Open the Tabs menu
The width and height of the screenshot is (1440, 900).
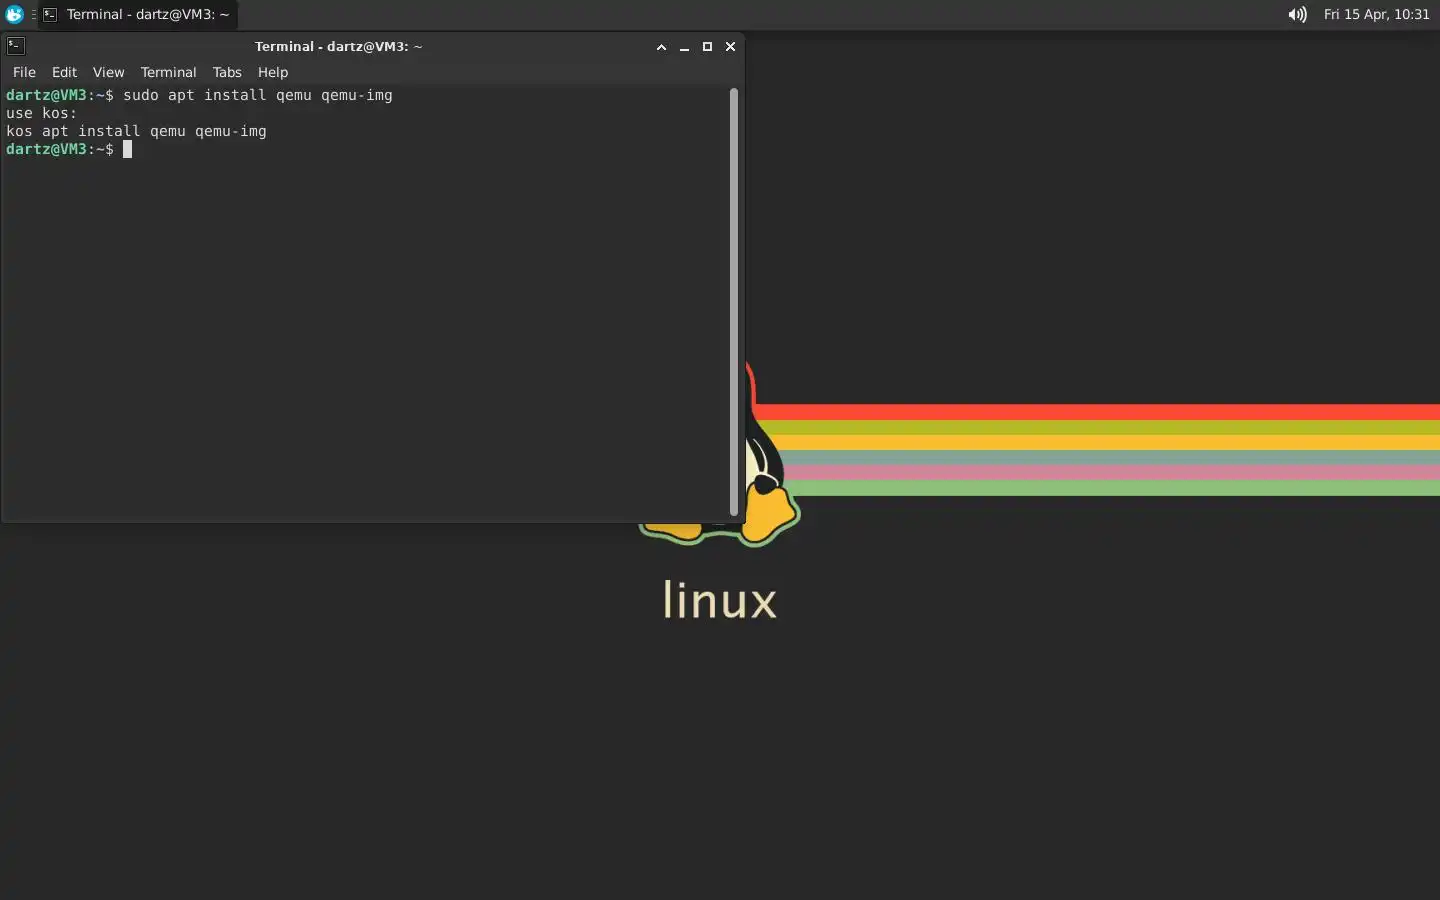[227, 72]
